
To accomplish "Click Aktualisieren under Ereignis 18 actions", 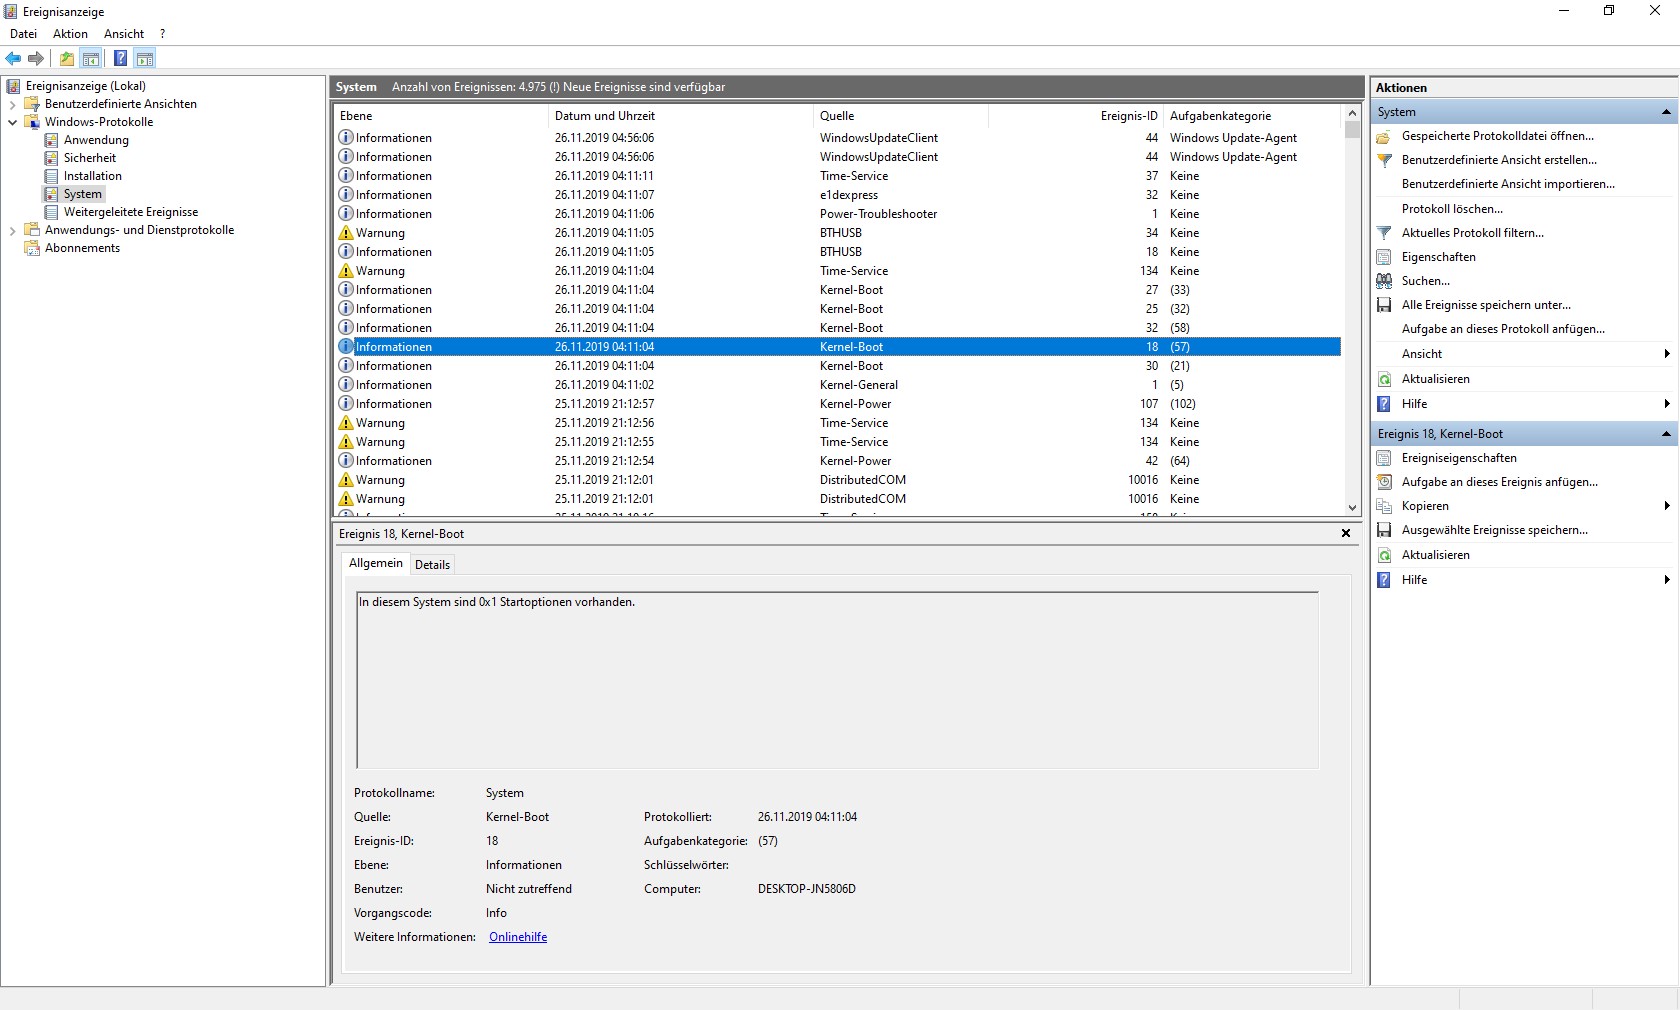I will (1436, 555).
